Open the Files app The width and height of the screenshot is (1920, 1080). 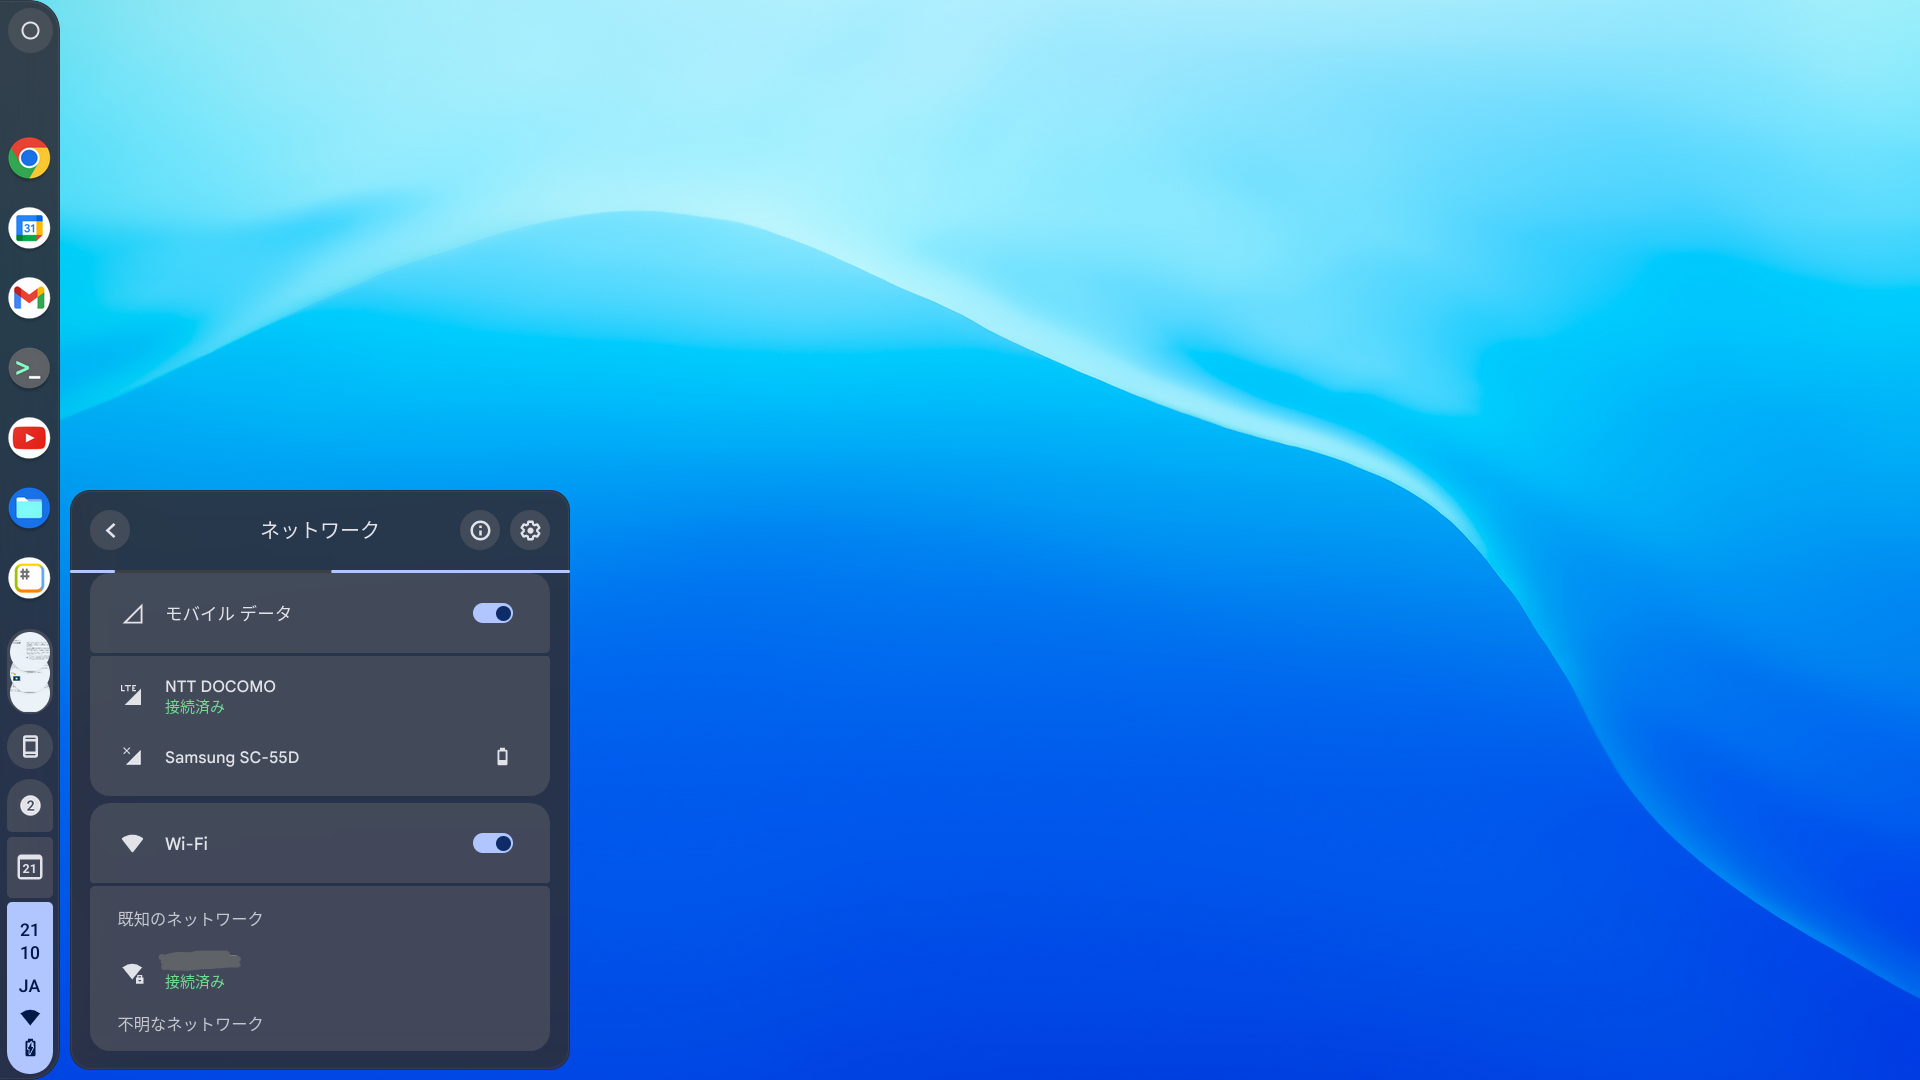click(29, 508)
